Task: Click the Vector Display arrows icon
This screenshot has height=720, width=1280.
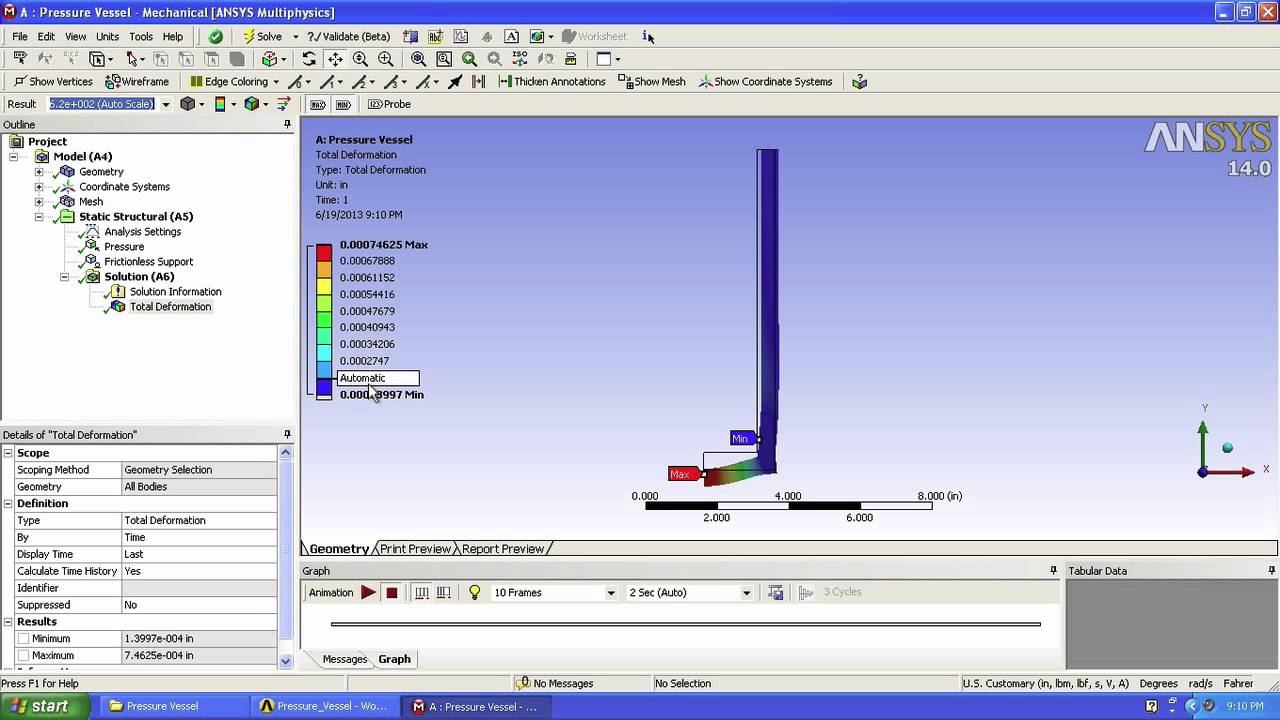Action: pyautogui.click(x=283, y=104)
